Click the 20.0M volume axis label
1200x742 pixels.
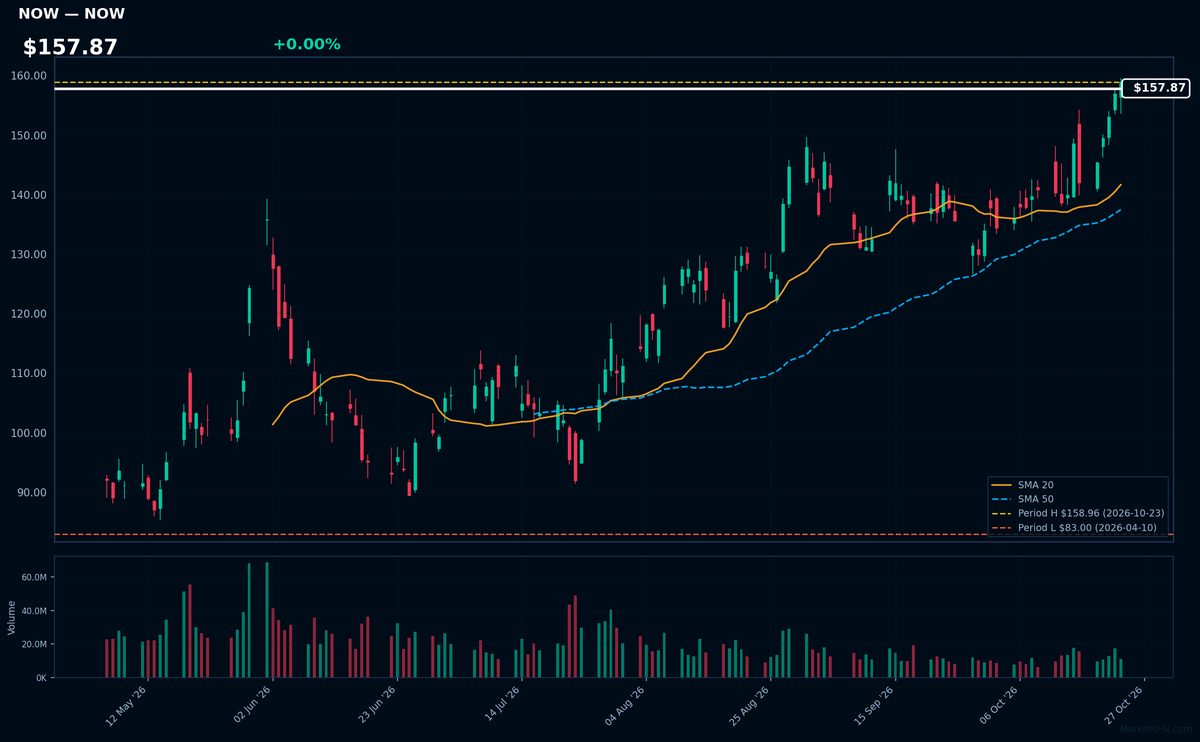[34, 644]
